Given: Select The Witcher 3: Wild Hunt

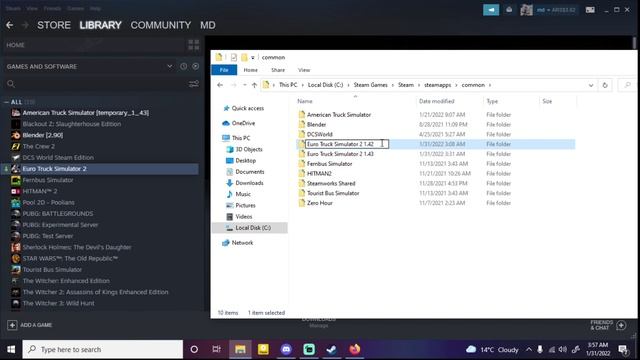Looking at the screenshot, I should pos(58,303).
